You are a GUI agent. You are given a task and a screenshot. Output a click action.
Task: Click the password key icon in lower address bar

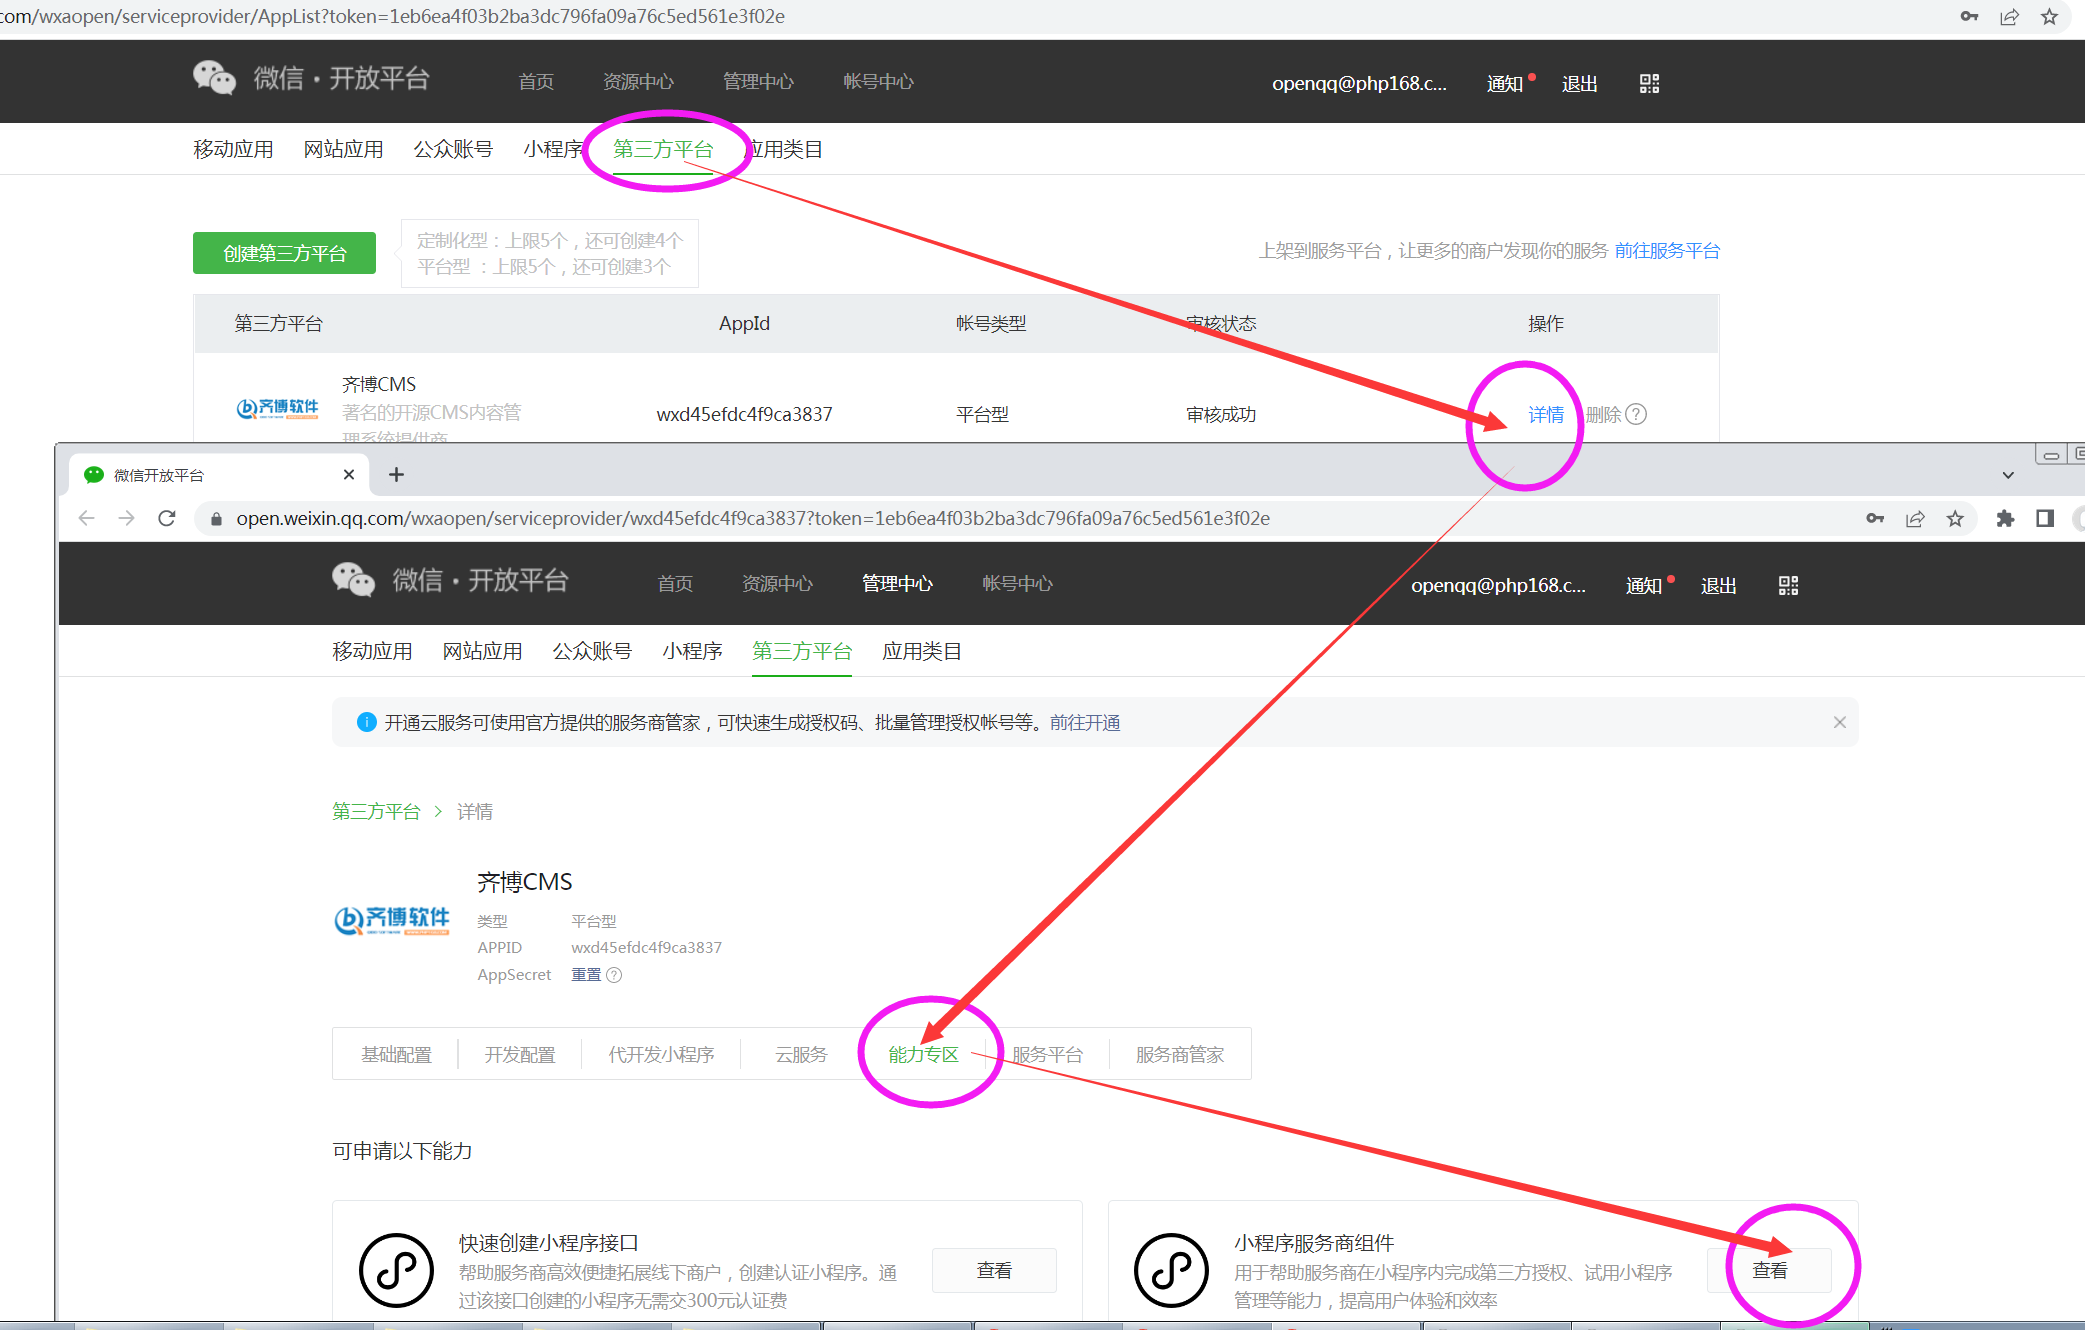pyautogui.click(x=1875, y=518)
